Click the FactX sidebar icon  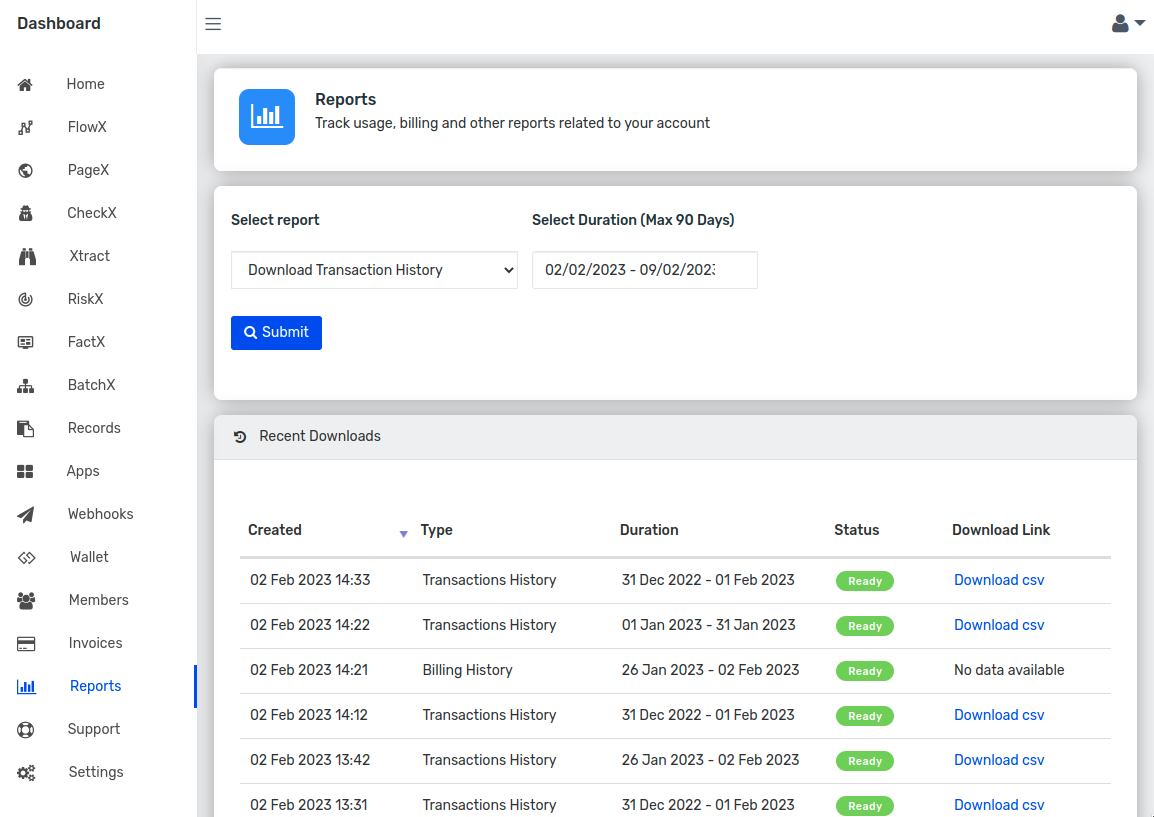tap(25, 342)
